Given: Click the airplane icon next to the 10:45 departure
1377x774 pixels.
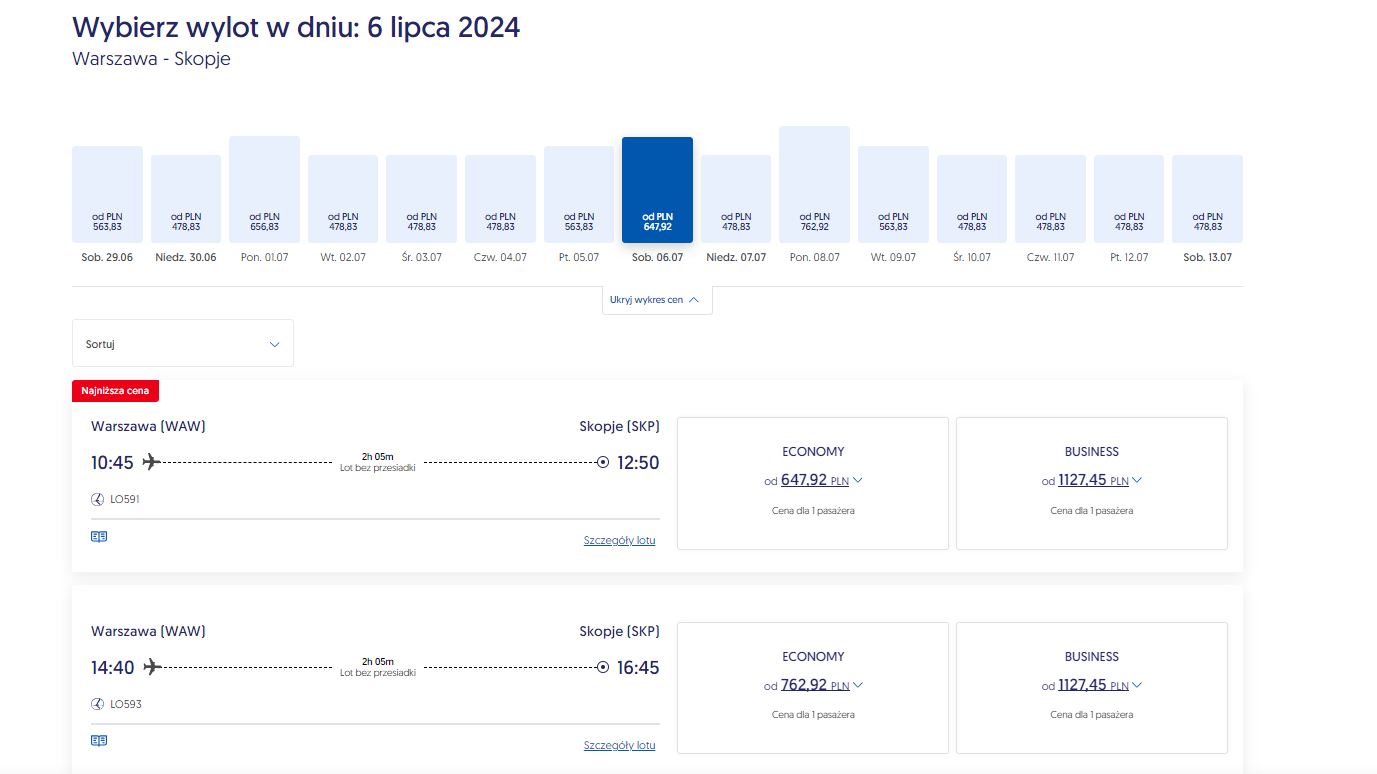Looking at the screenshot, I should pos(152,462).
